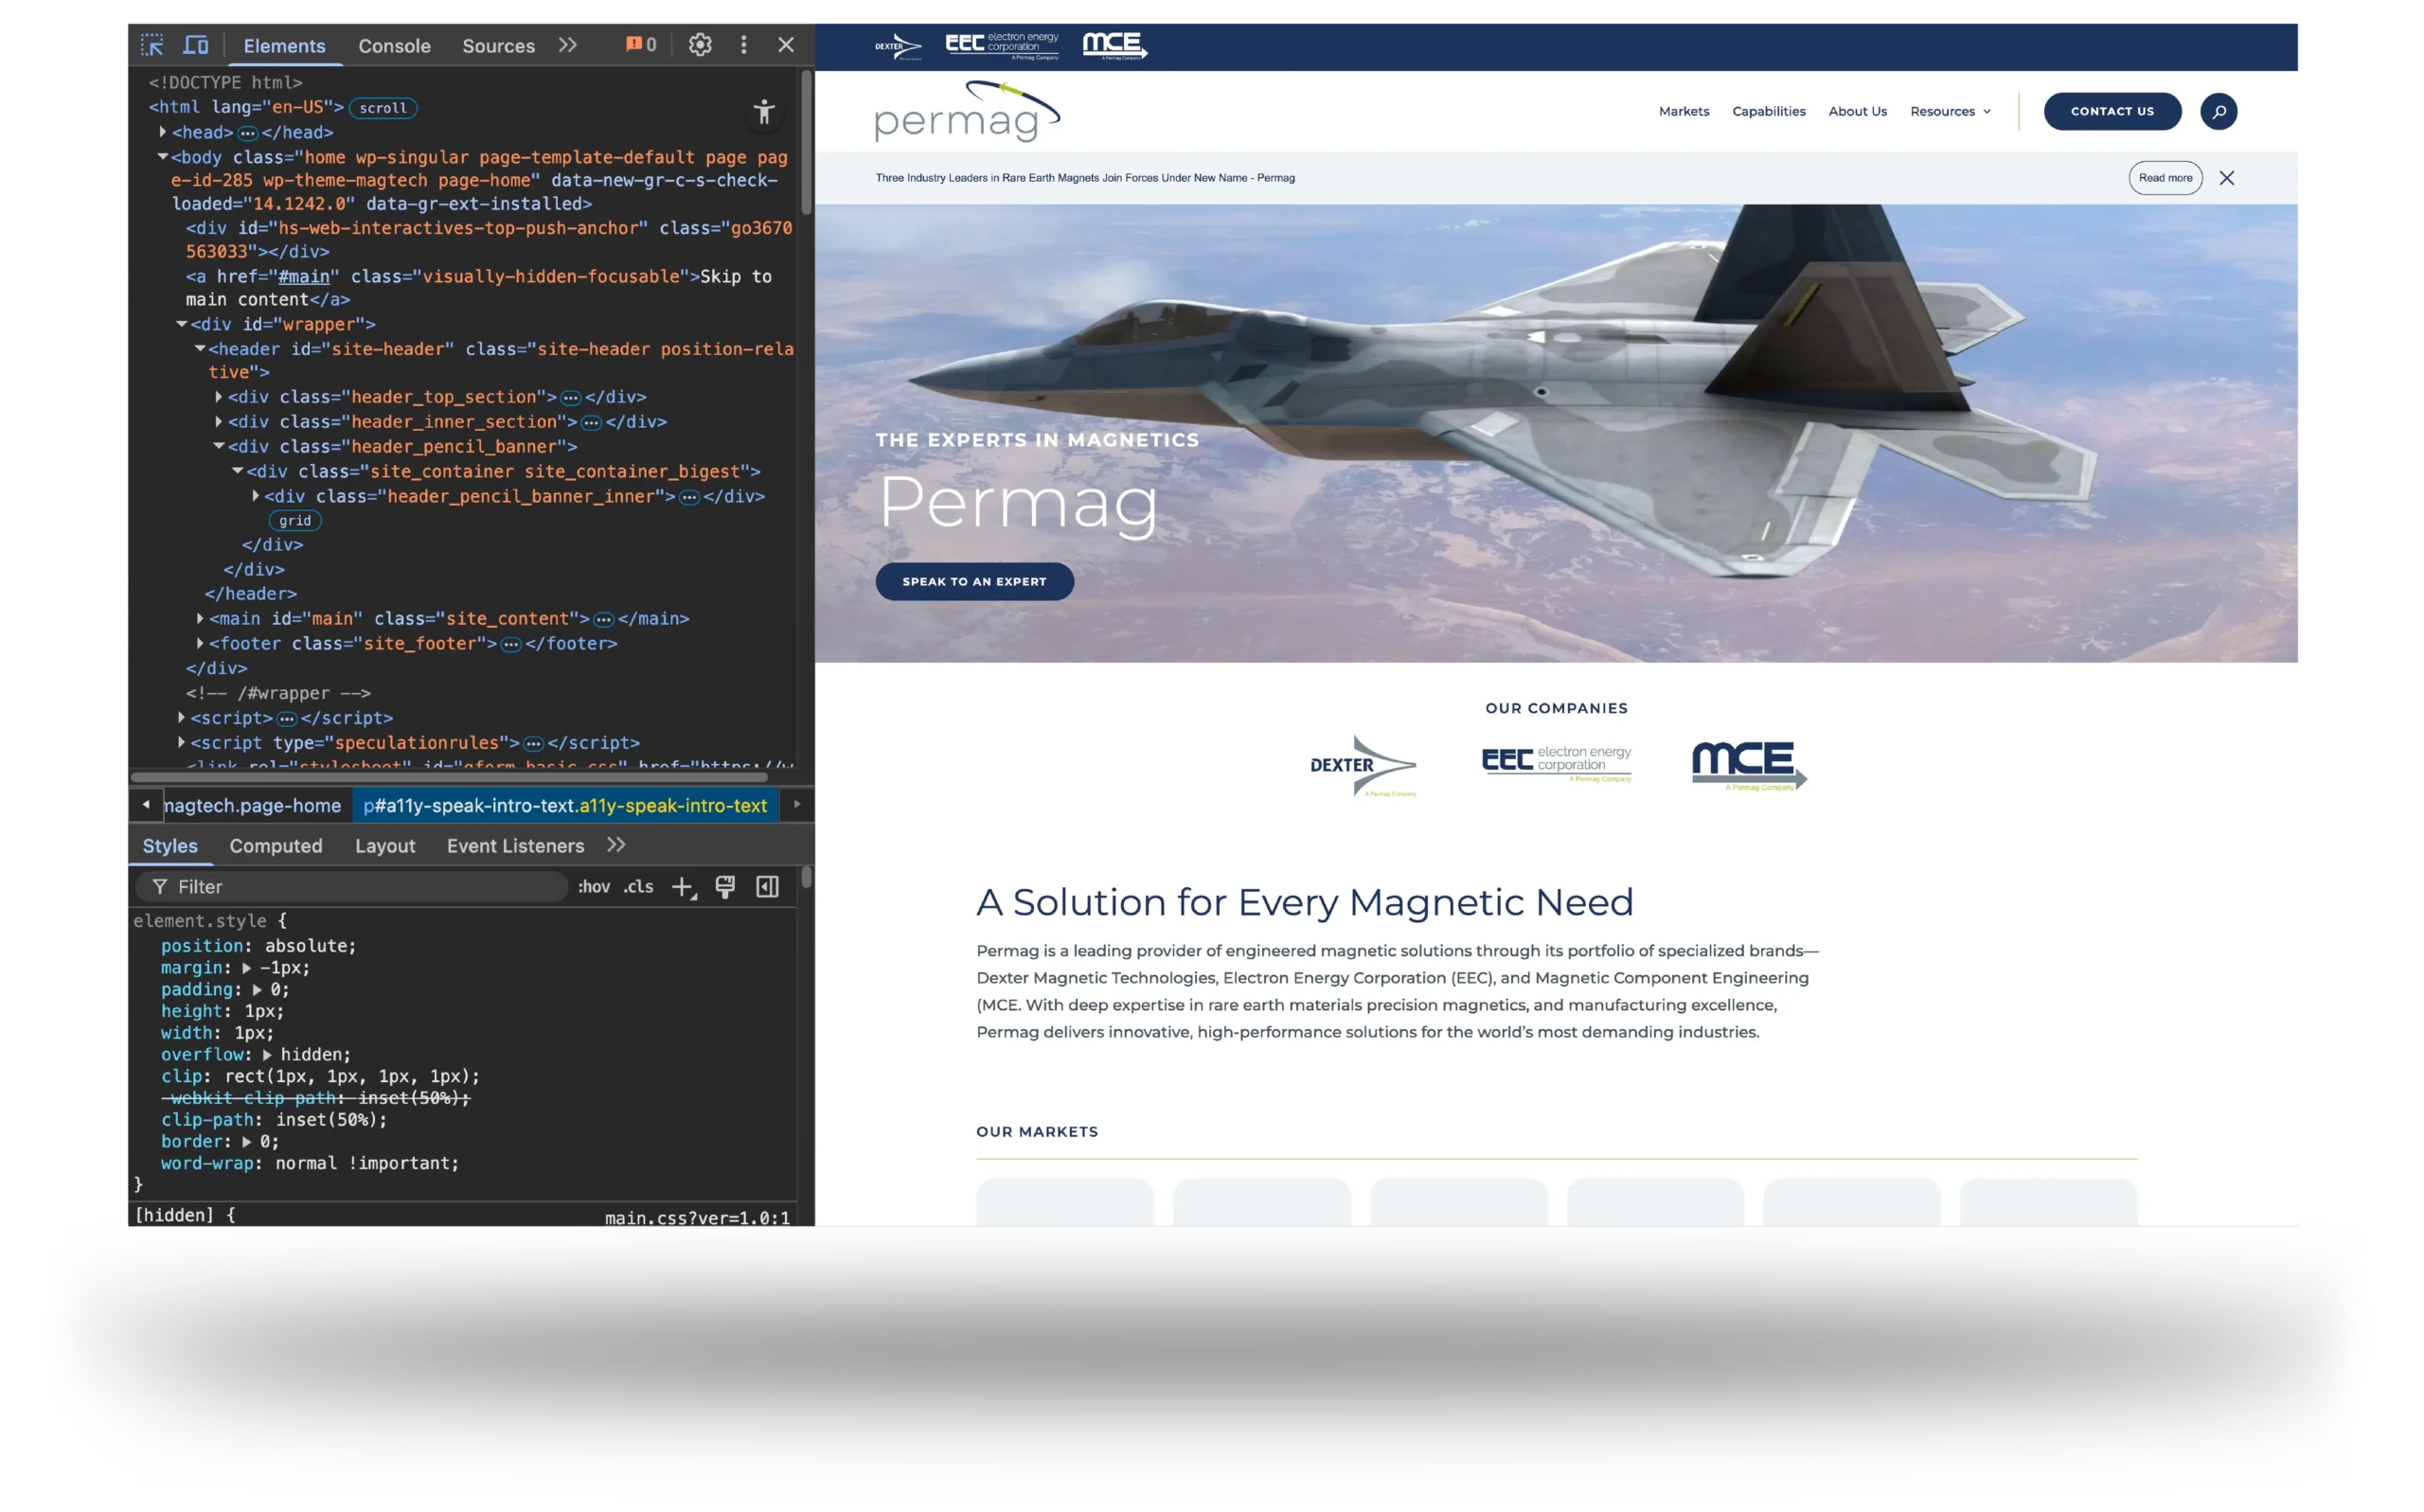Expand the main#main element
Viewport: 2424px width, 1512px height.
coord(200,619)
